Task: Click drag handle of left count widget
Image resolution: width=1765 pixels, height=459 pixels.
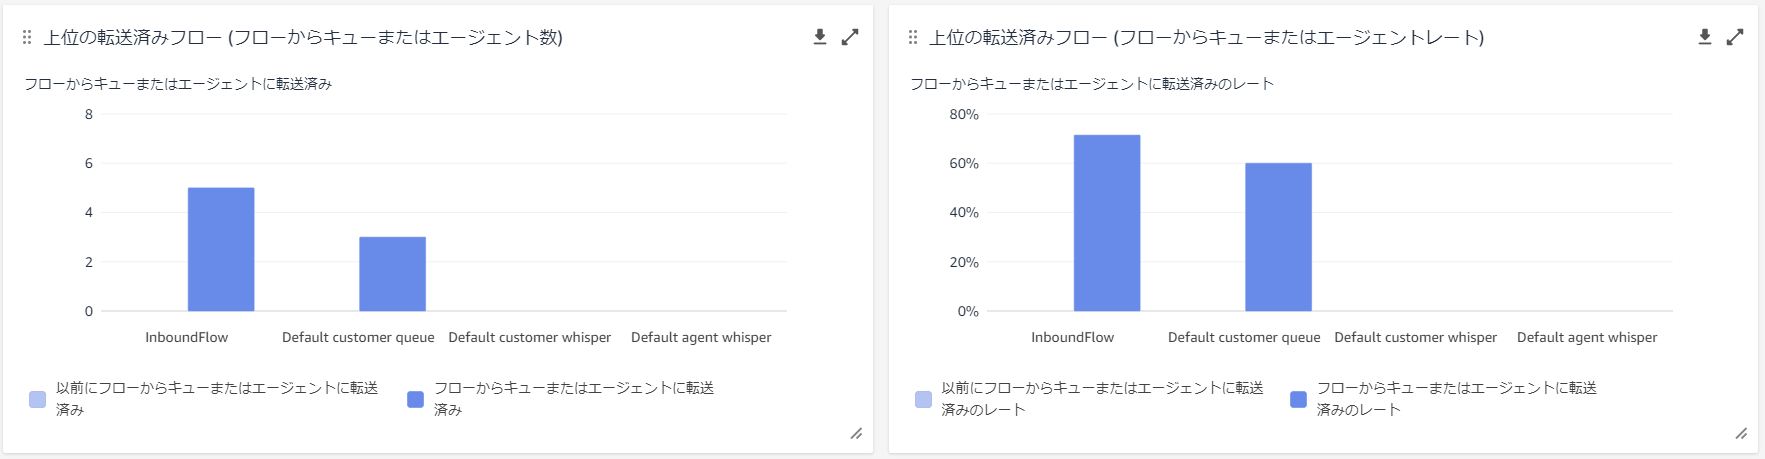Action: click(x=27, y=37)
